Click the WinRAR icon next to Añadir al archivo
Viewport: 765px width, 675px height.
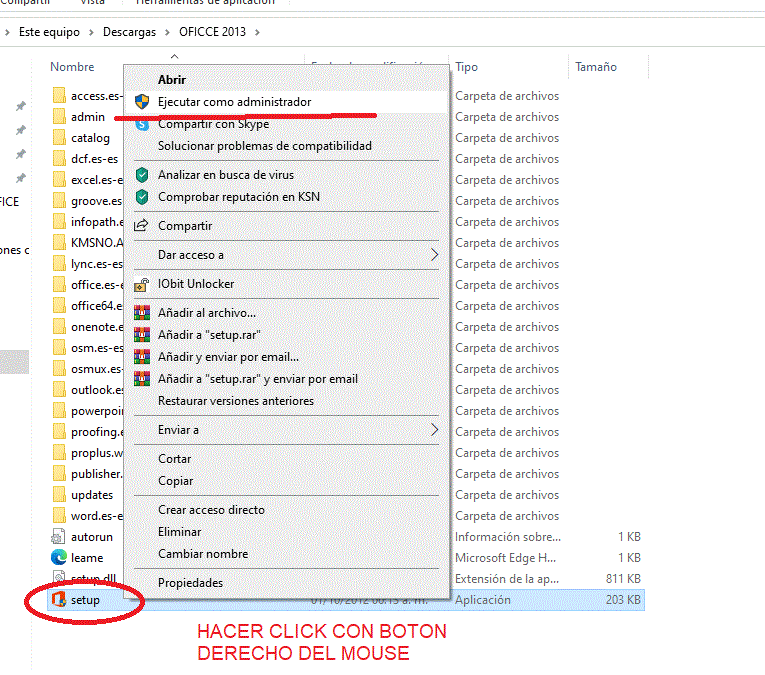(x=142, y=313)
